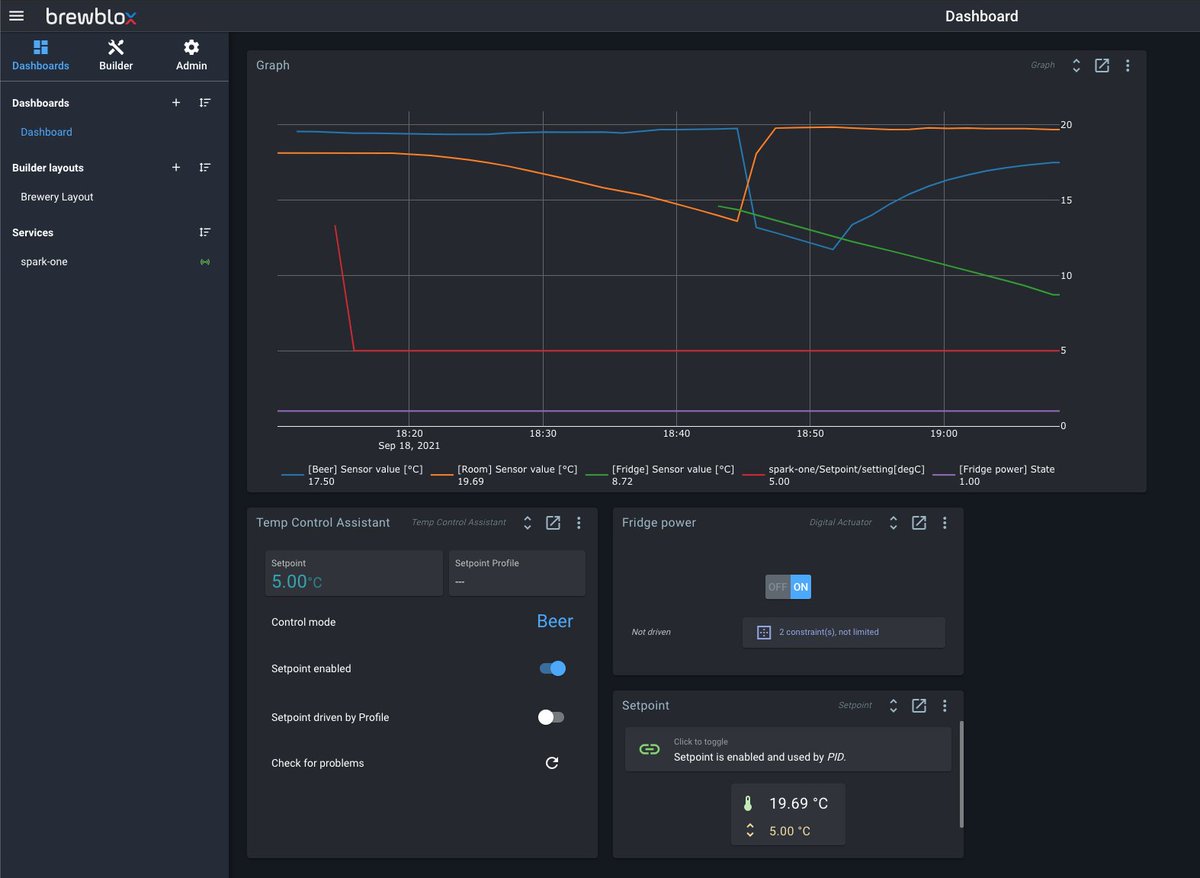
Task: Click the Not driven label
Action: coord(651,632)
